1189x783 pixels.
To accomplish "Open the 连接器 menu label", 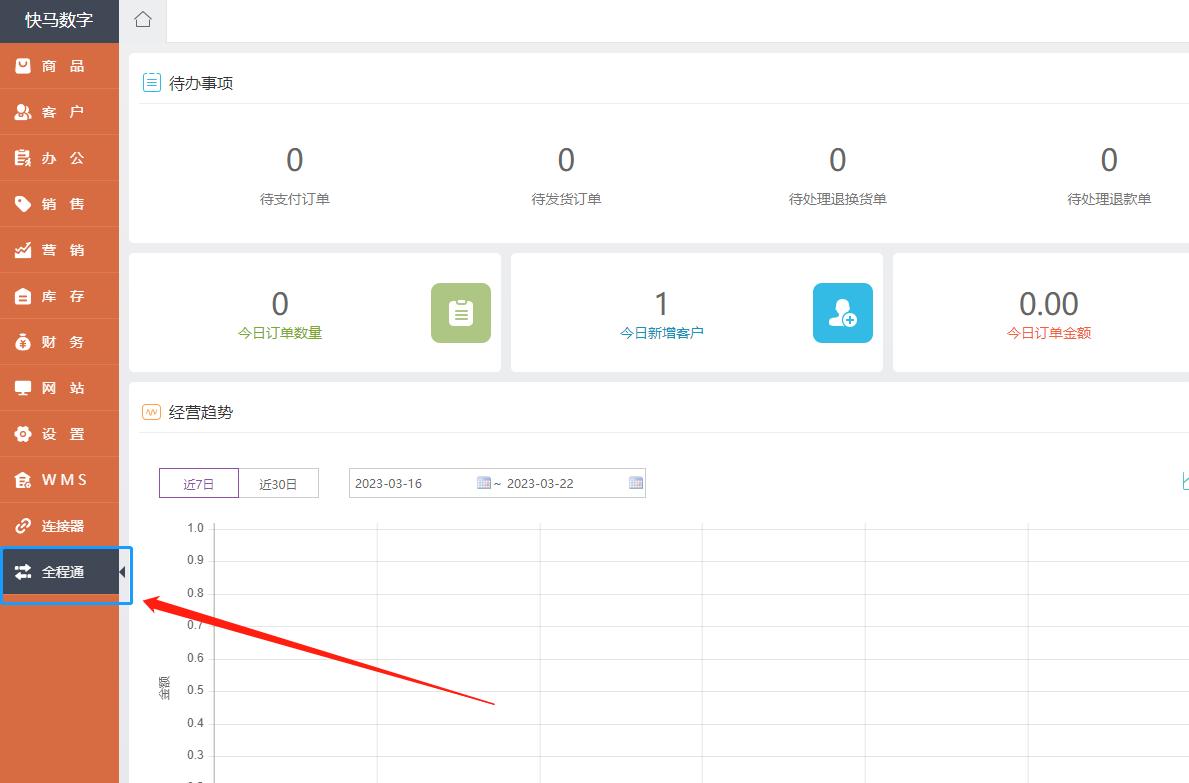I will [63, 526].
